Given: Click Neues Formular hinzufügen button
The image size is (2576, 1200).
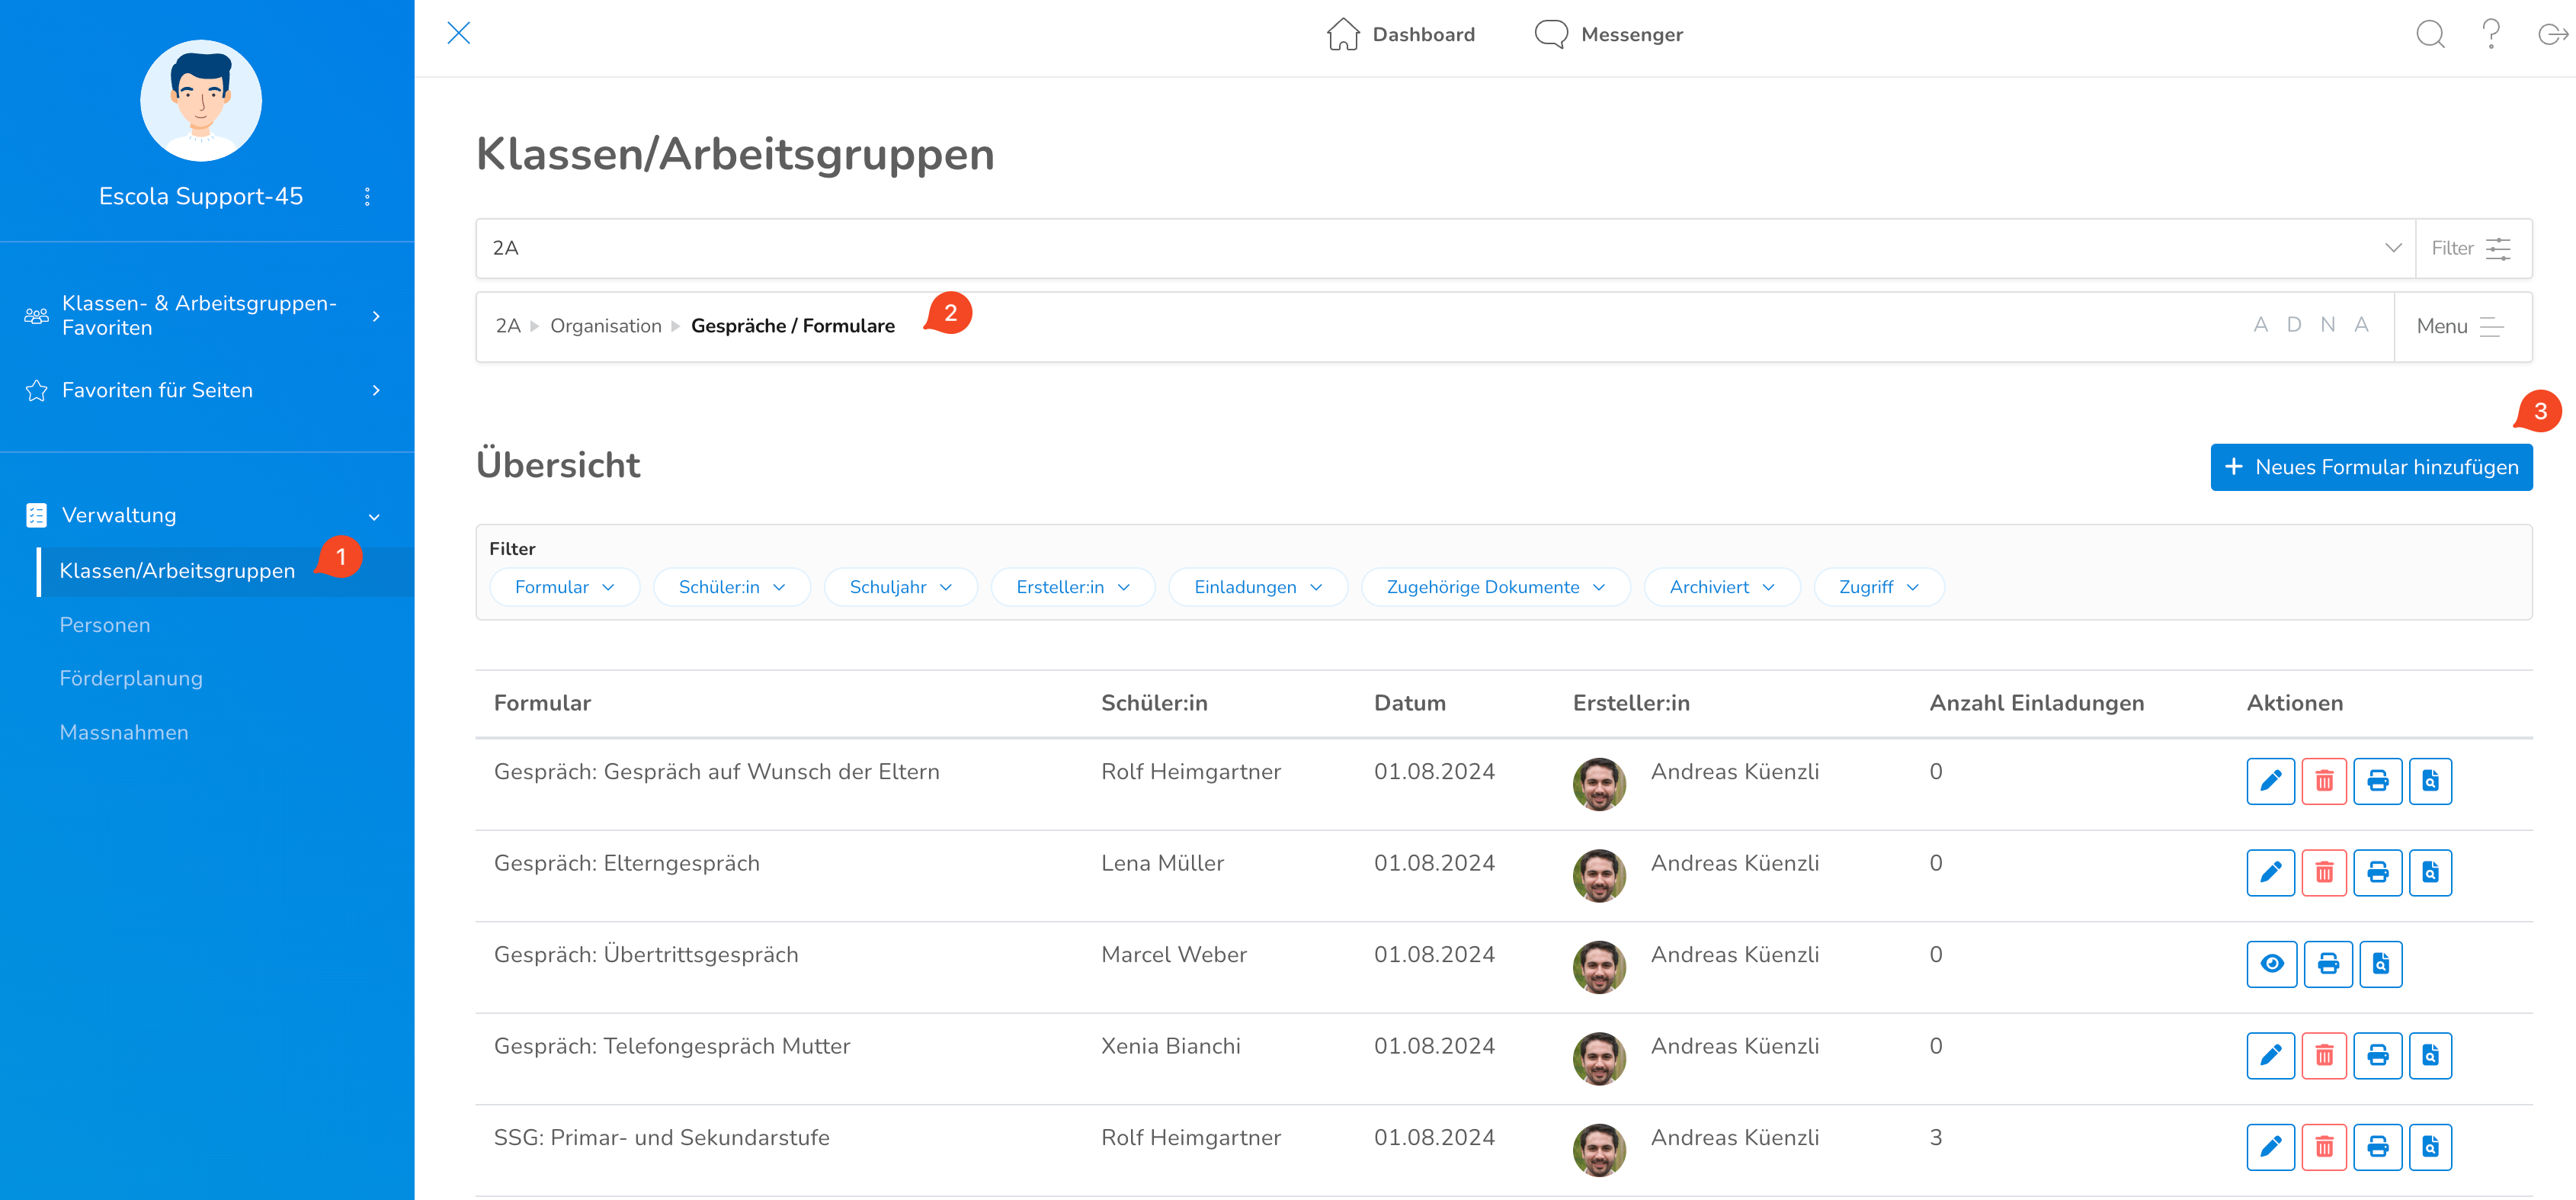Looking at the screenshot, I should pos(2370,467).
